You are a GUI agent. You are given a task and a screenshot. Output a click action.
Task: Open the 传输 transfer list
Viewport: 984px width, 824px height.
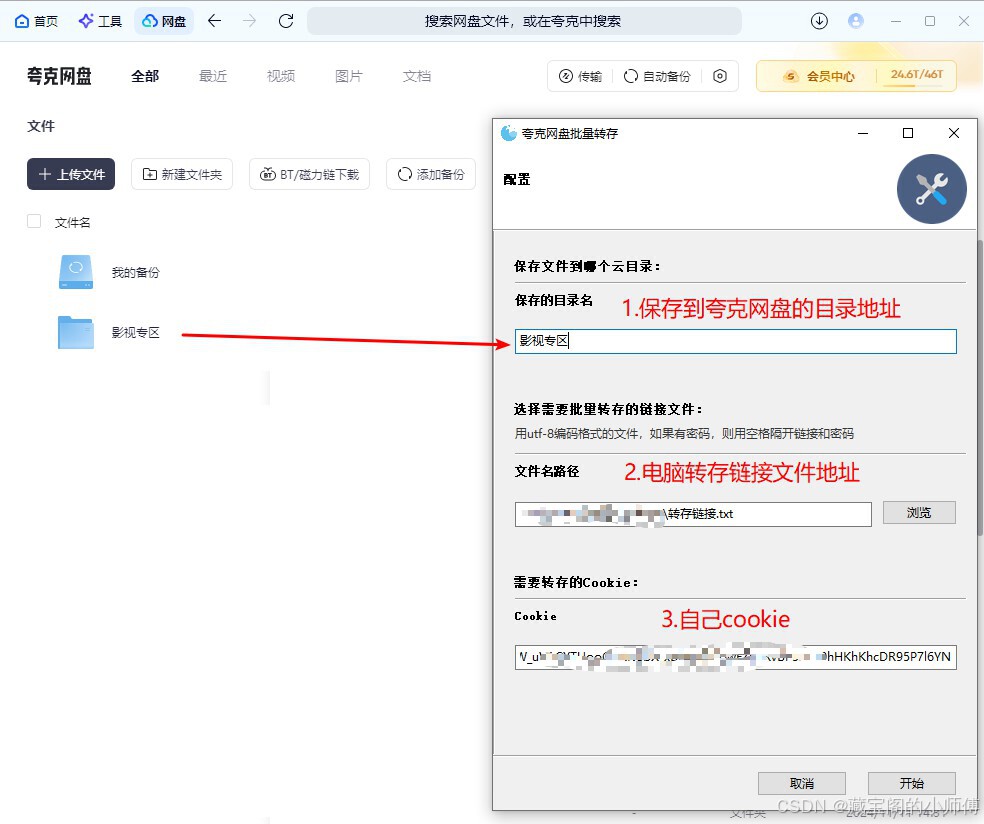580,76
